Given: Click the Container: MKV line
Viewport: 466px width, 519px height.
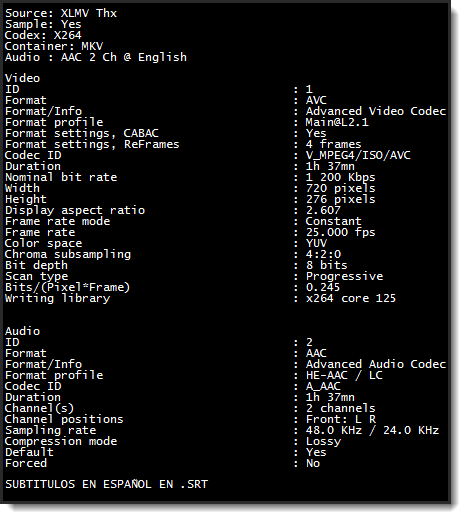Looking at the screenshot, I should coord(54,46).
